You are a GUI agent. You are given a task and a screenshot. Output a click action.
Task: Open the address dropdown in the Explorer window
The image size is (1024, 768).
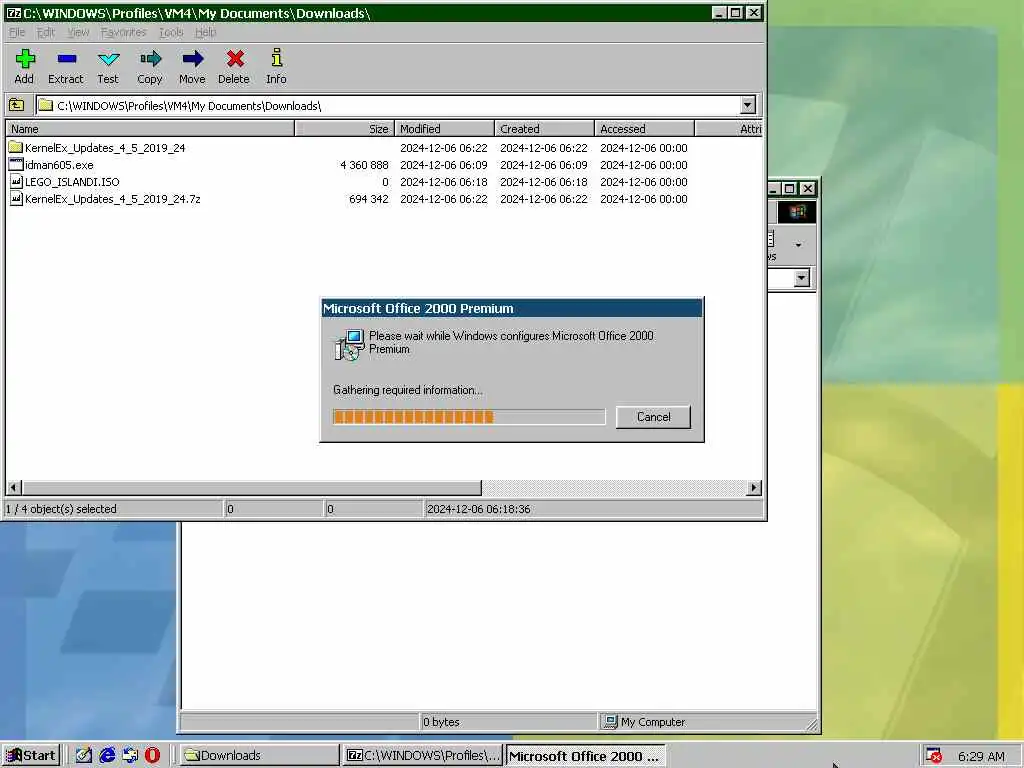pos(801,278)
